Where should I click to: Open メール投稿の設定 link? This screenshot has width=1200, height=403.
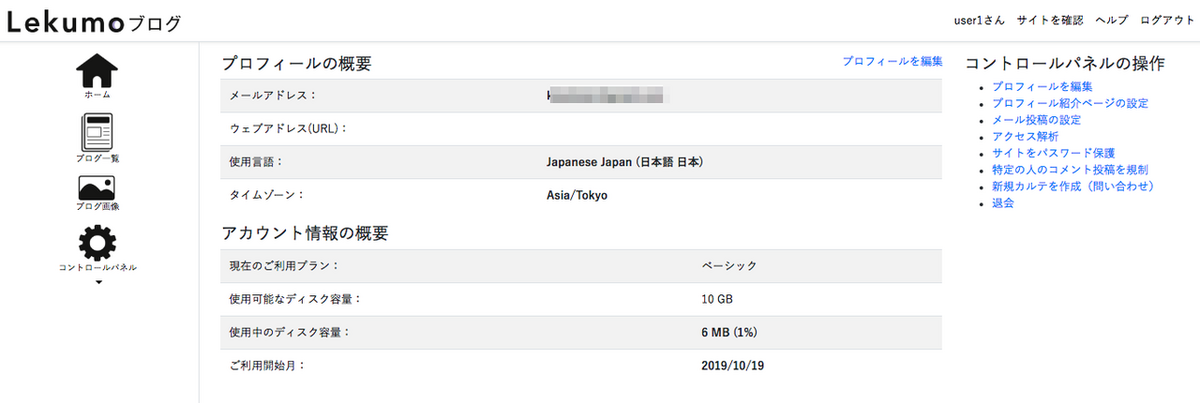[x=1037, y=120]
